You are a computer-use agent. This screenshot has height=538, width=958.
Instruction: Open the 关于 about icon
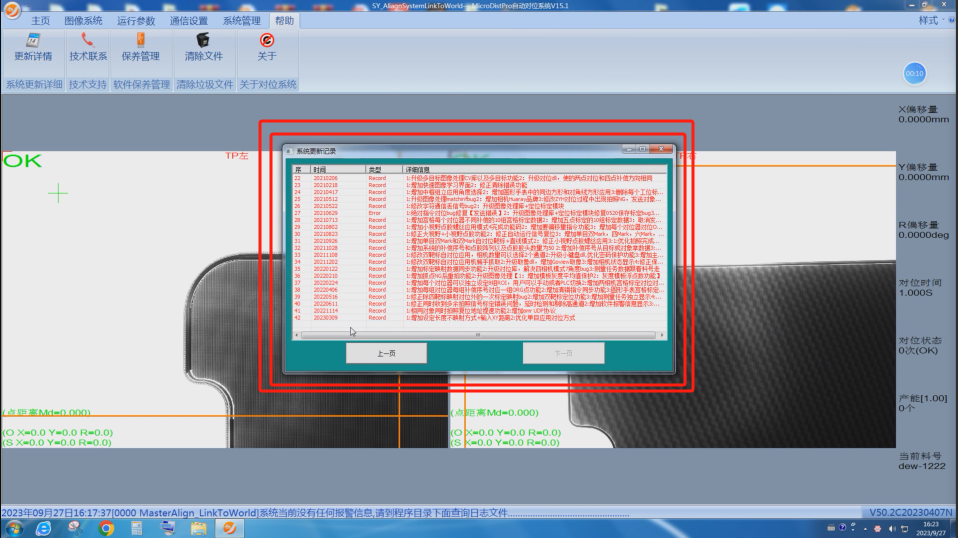coord(267,41)
